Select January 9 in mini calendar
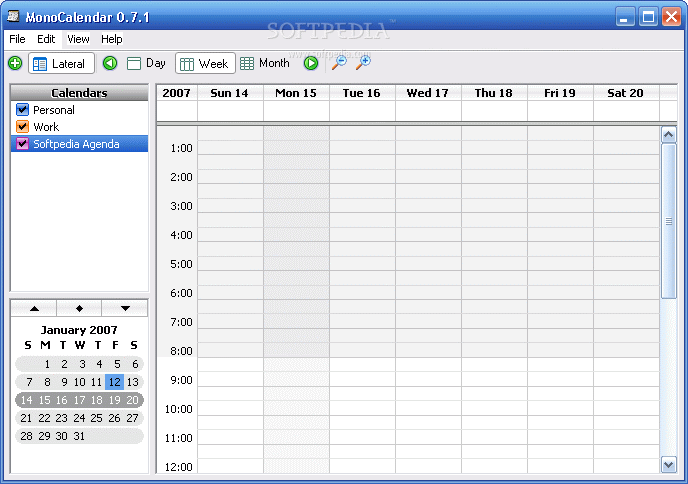This screenshot has width=688, height=484. [64, 382]
